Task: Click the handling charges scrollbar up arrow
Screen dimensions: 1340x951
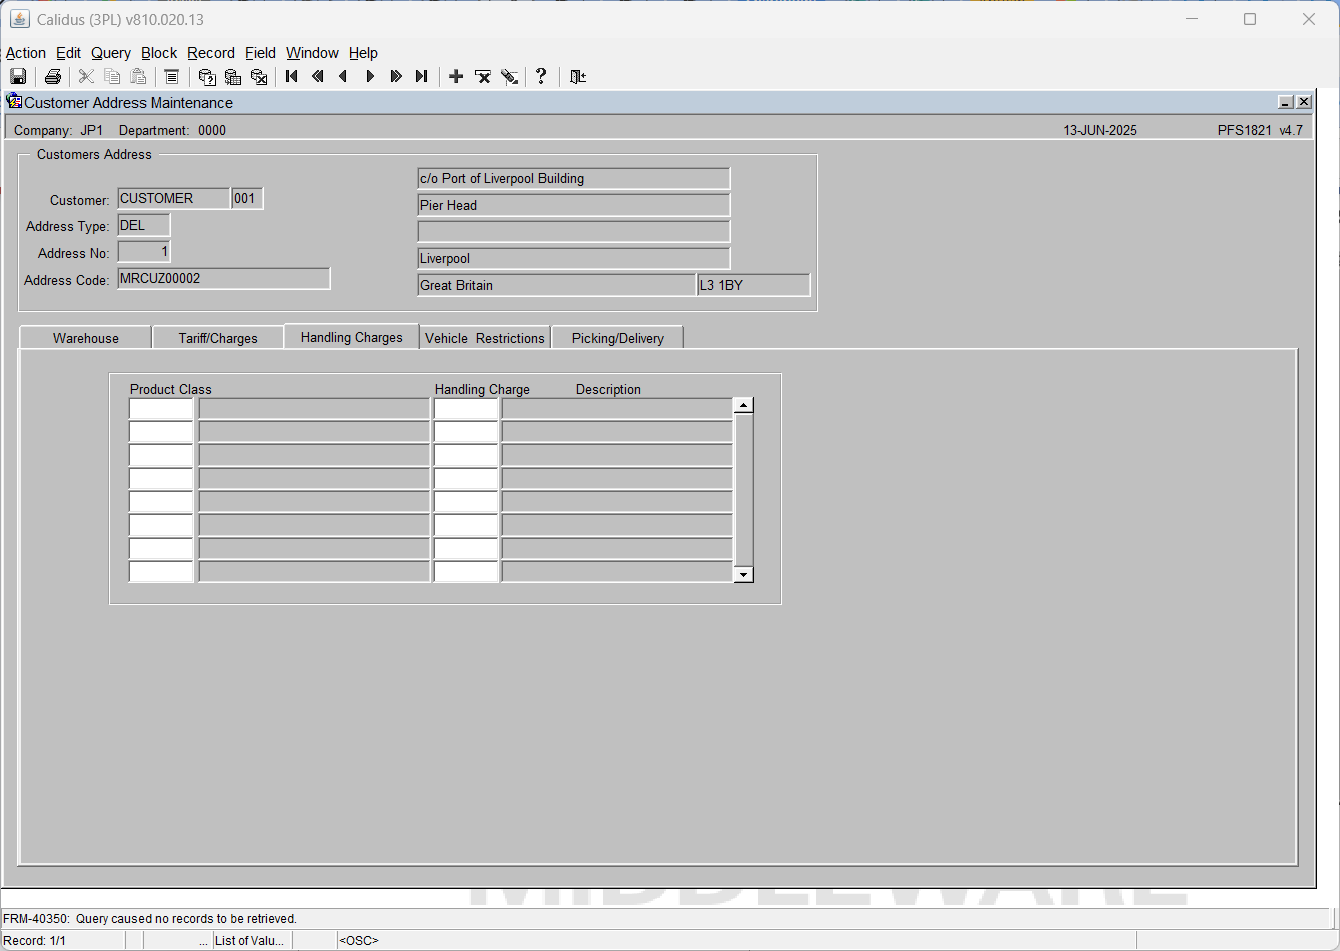Action: (743, 405)
